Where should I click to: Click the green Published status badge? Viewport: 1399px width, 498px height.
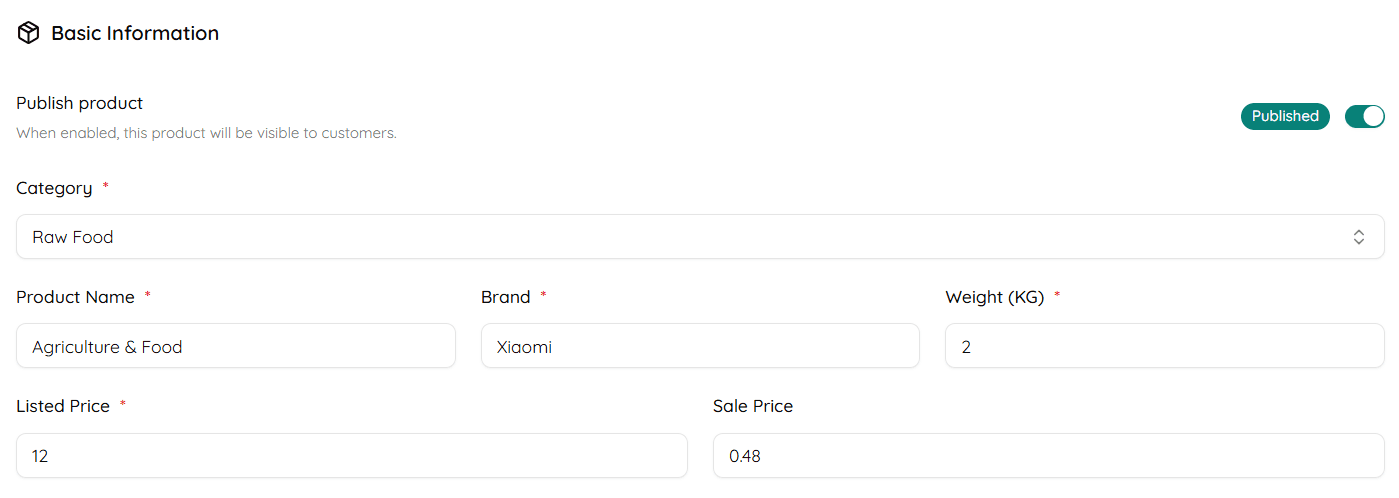[x=1285, y=116]
